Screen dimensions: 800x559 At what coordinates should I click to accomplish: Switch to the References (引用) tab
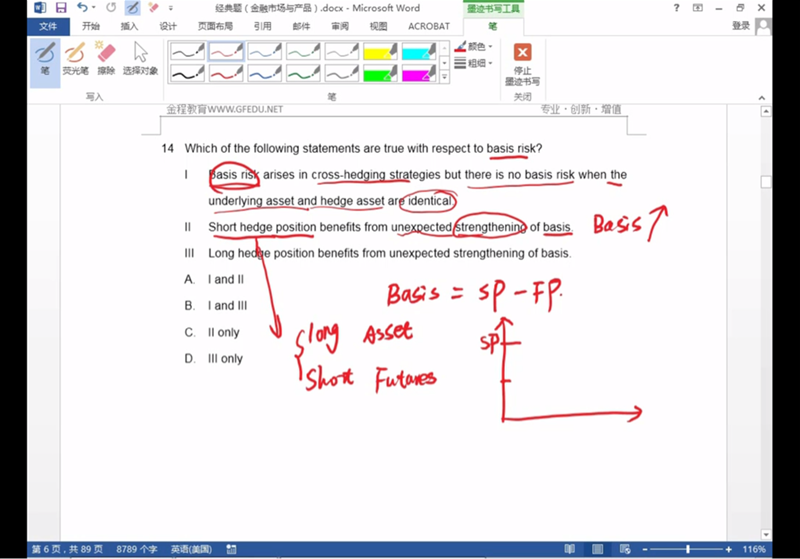point(263,26)
